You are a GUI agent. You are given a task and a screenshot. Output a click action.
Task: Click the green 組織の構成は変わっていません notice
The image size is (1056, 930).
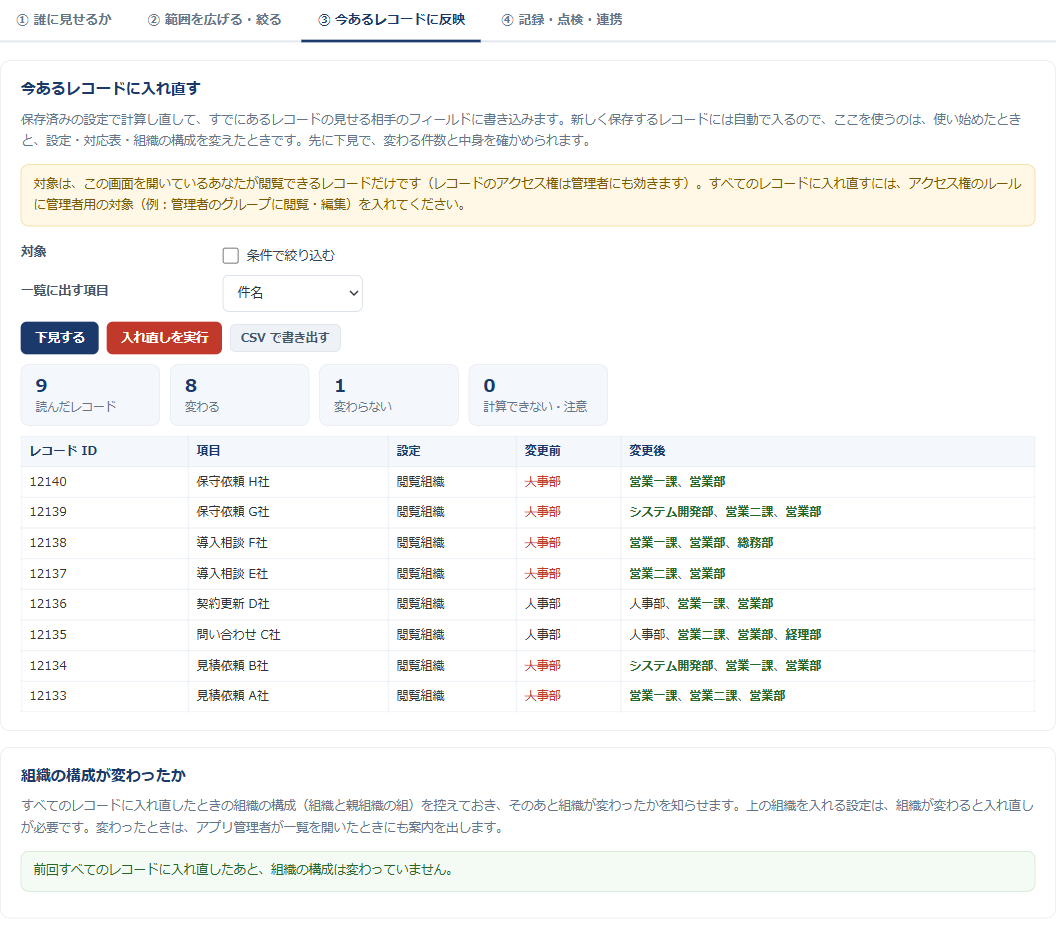click(x=527, y=871)
